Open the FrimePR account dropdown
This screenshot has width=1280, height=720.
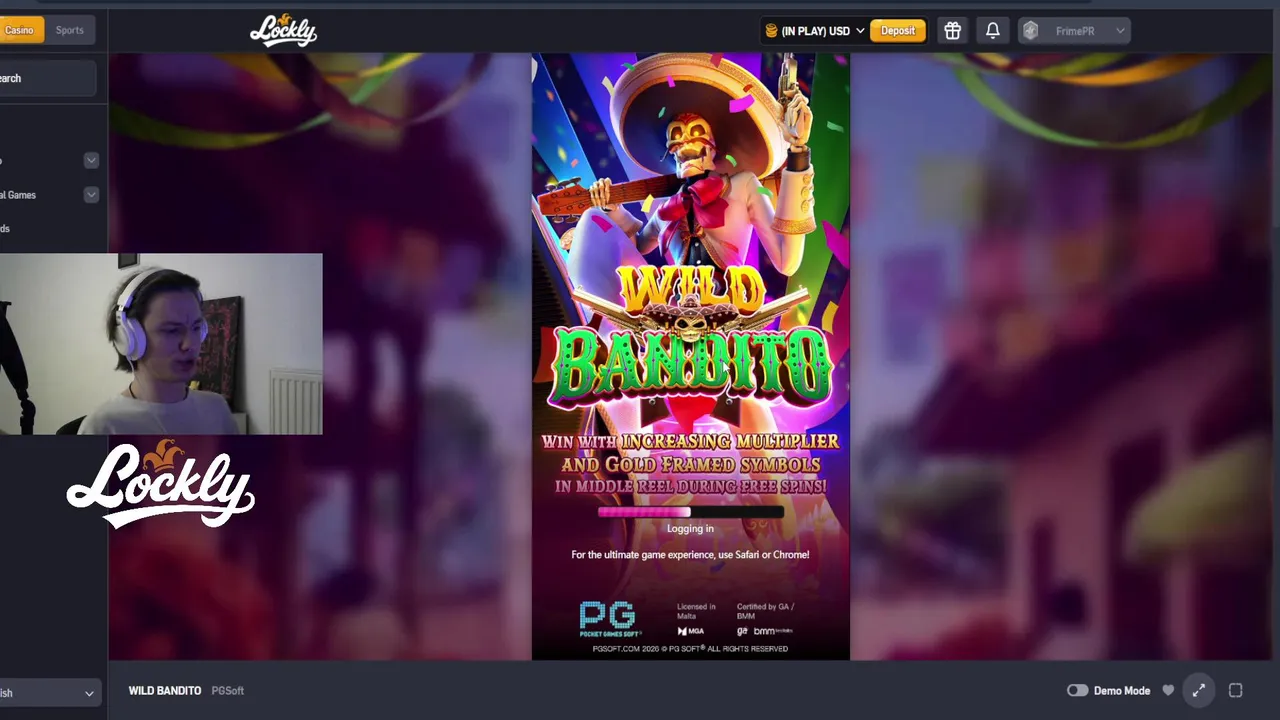[1075, 31]
